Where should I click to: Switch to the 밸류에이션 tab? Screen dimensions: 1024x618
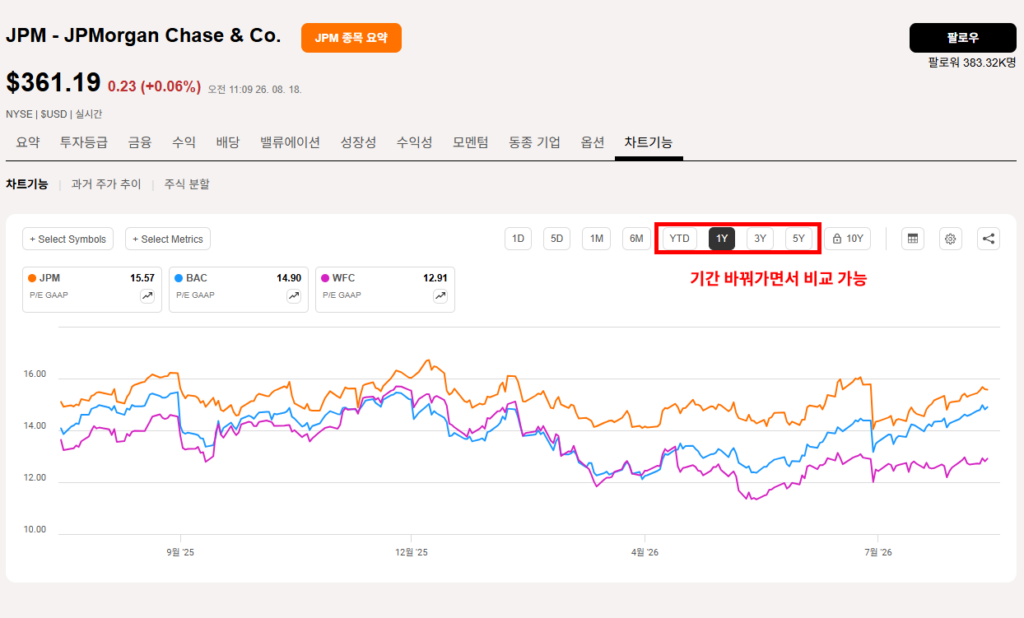[x=290, y=142]
